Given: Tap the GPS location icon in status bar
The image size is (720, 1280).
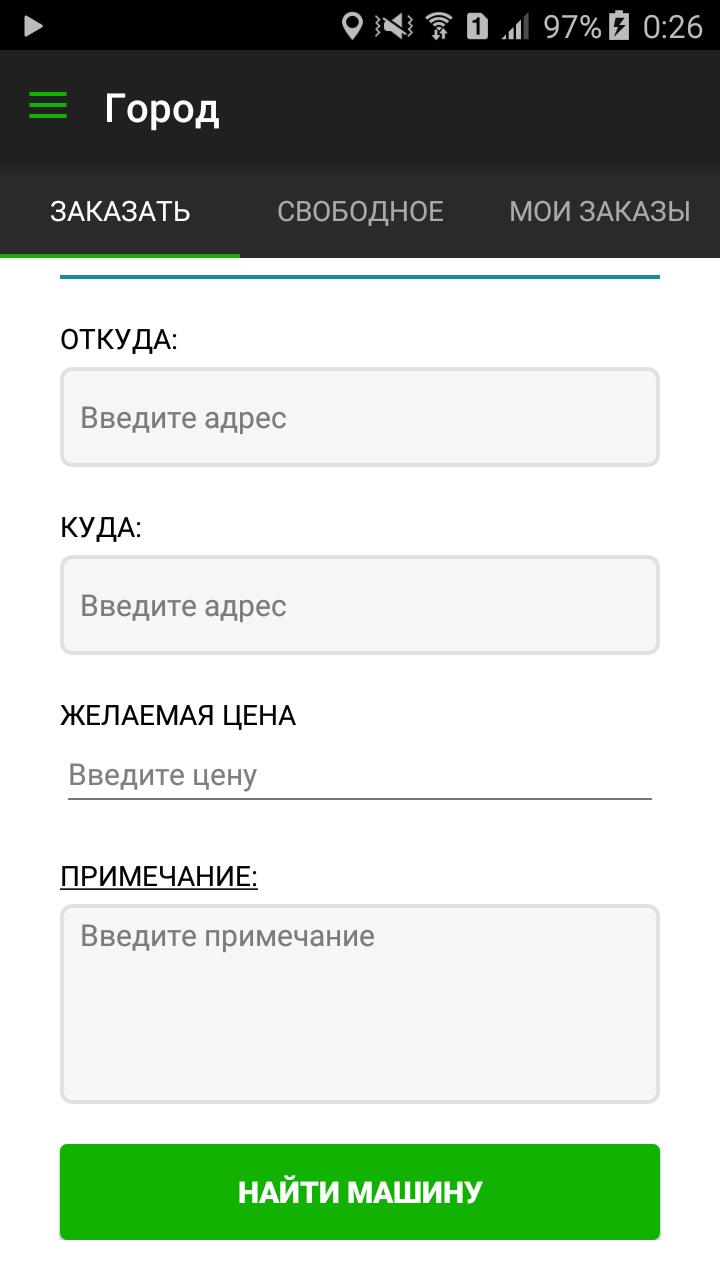Looking at the screenshot, I should (352, 27).
